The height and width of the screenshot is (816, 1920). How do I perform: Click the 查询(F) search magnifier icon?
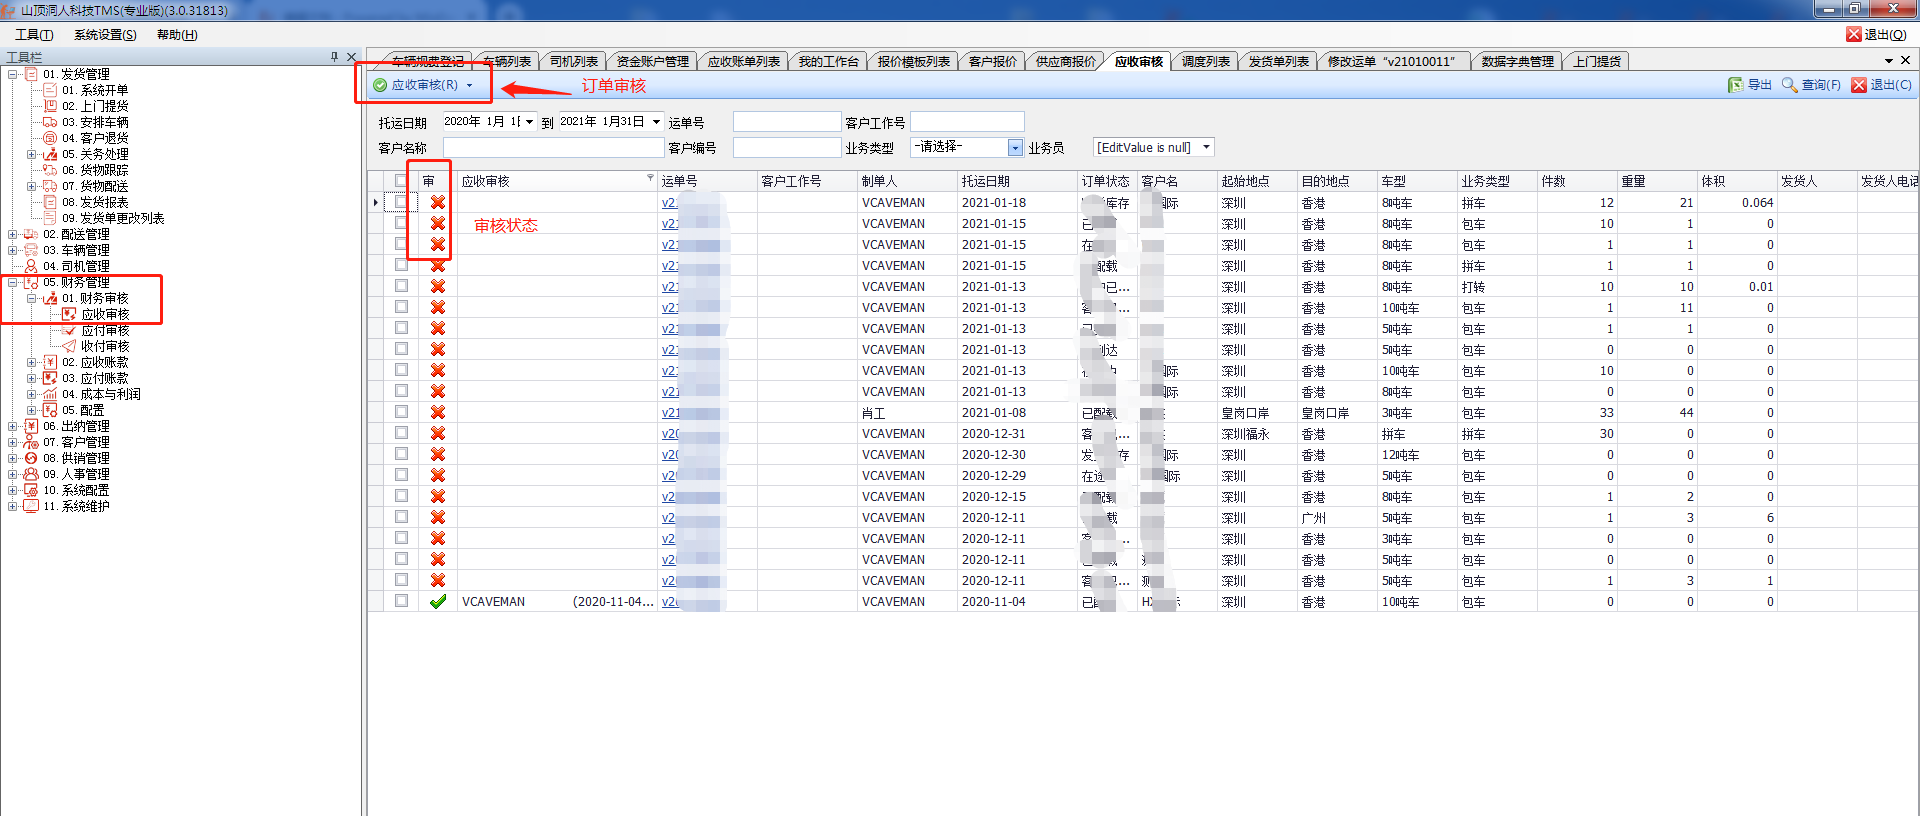point(1789,85)
